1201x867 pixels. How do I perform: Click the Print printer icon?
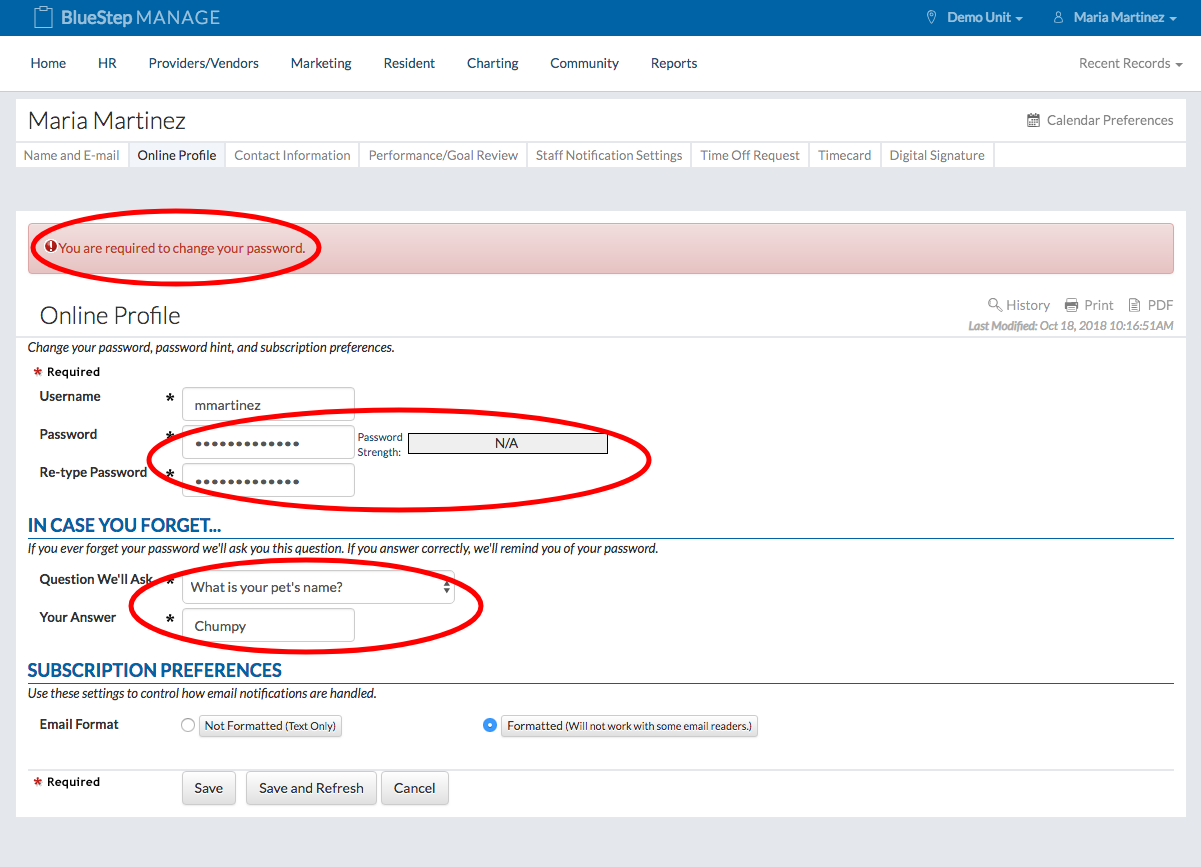pyautogui.click(x=1071, y=305)
